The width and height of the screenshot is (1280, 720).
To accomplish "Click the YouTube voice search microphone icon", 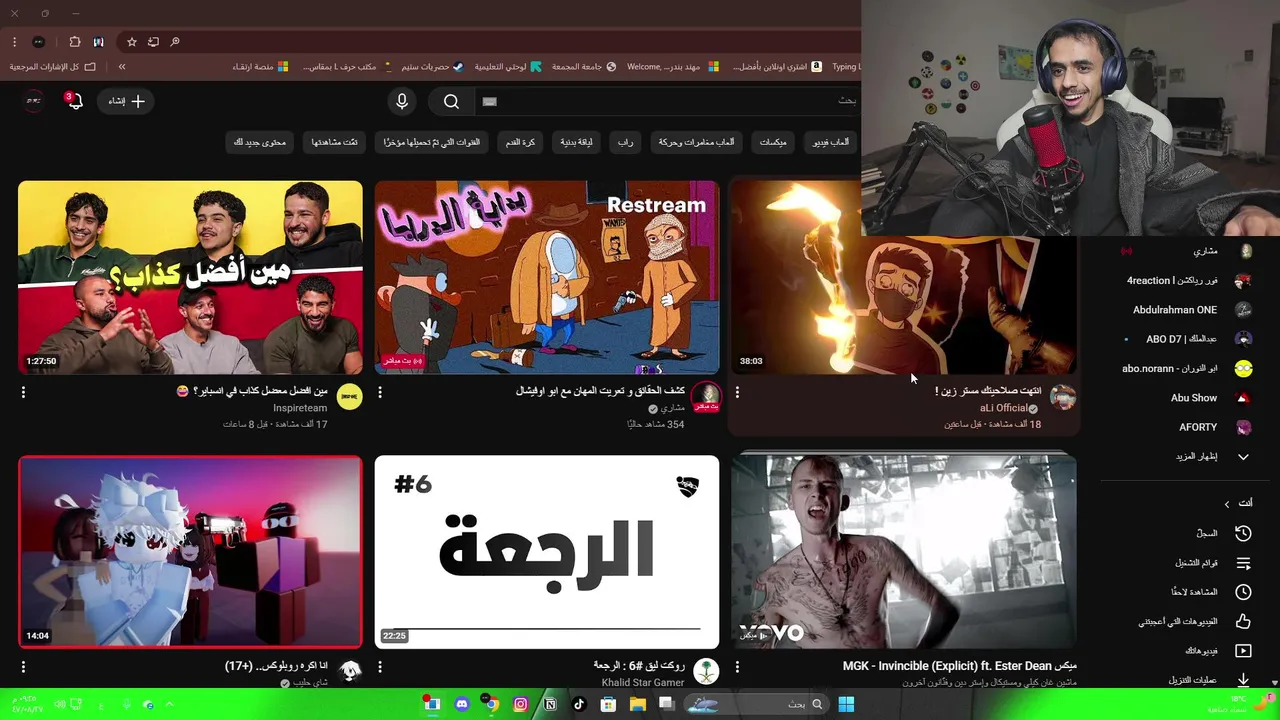I will click(x=402, y=101).
